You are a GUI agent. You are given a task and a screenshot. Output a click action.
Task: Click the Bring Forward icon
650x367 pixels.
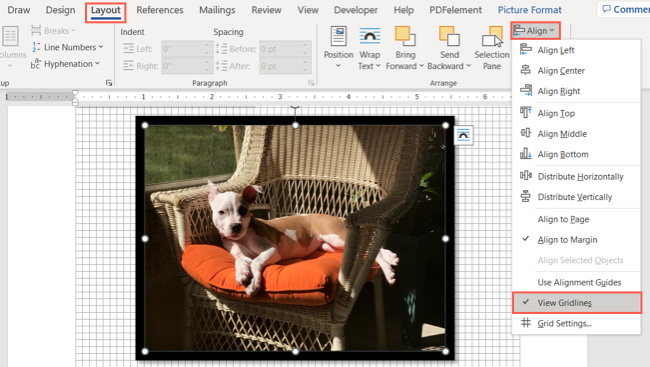[x=405, y=36]
